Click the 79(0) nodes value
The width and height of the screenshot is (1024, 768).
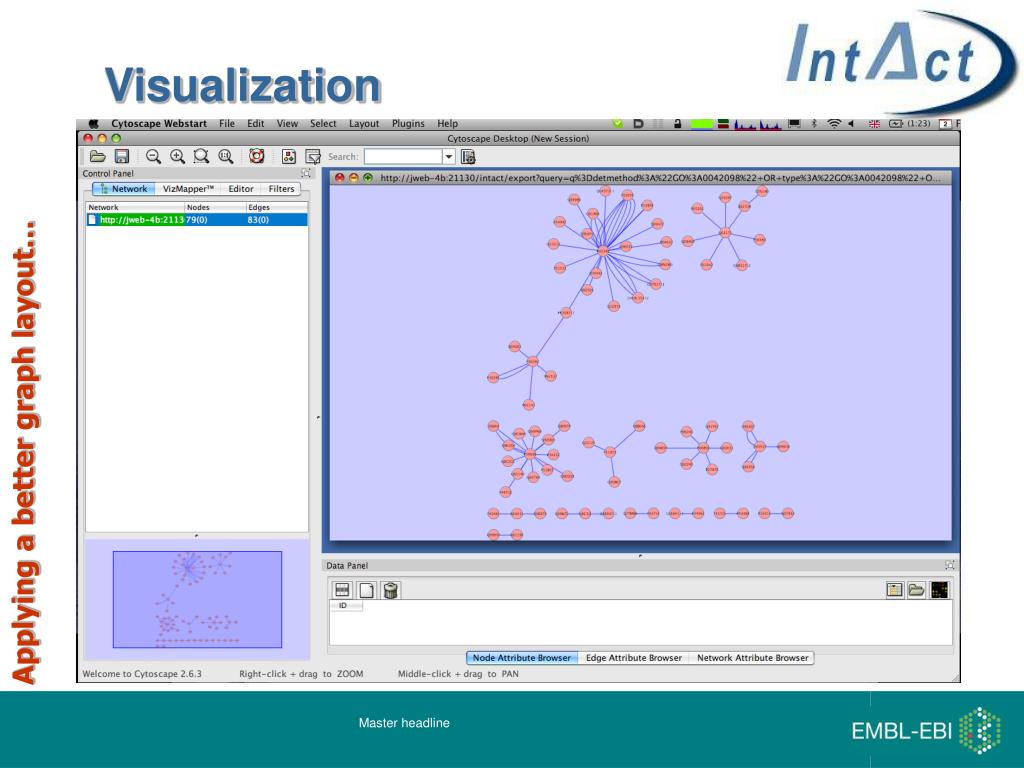pyautogui.click(x=197, y=220)
